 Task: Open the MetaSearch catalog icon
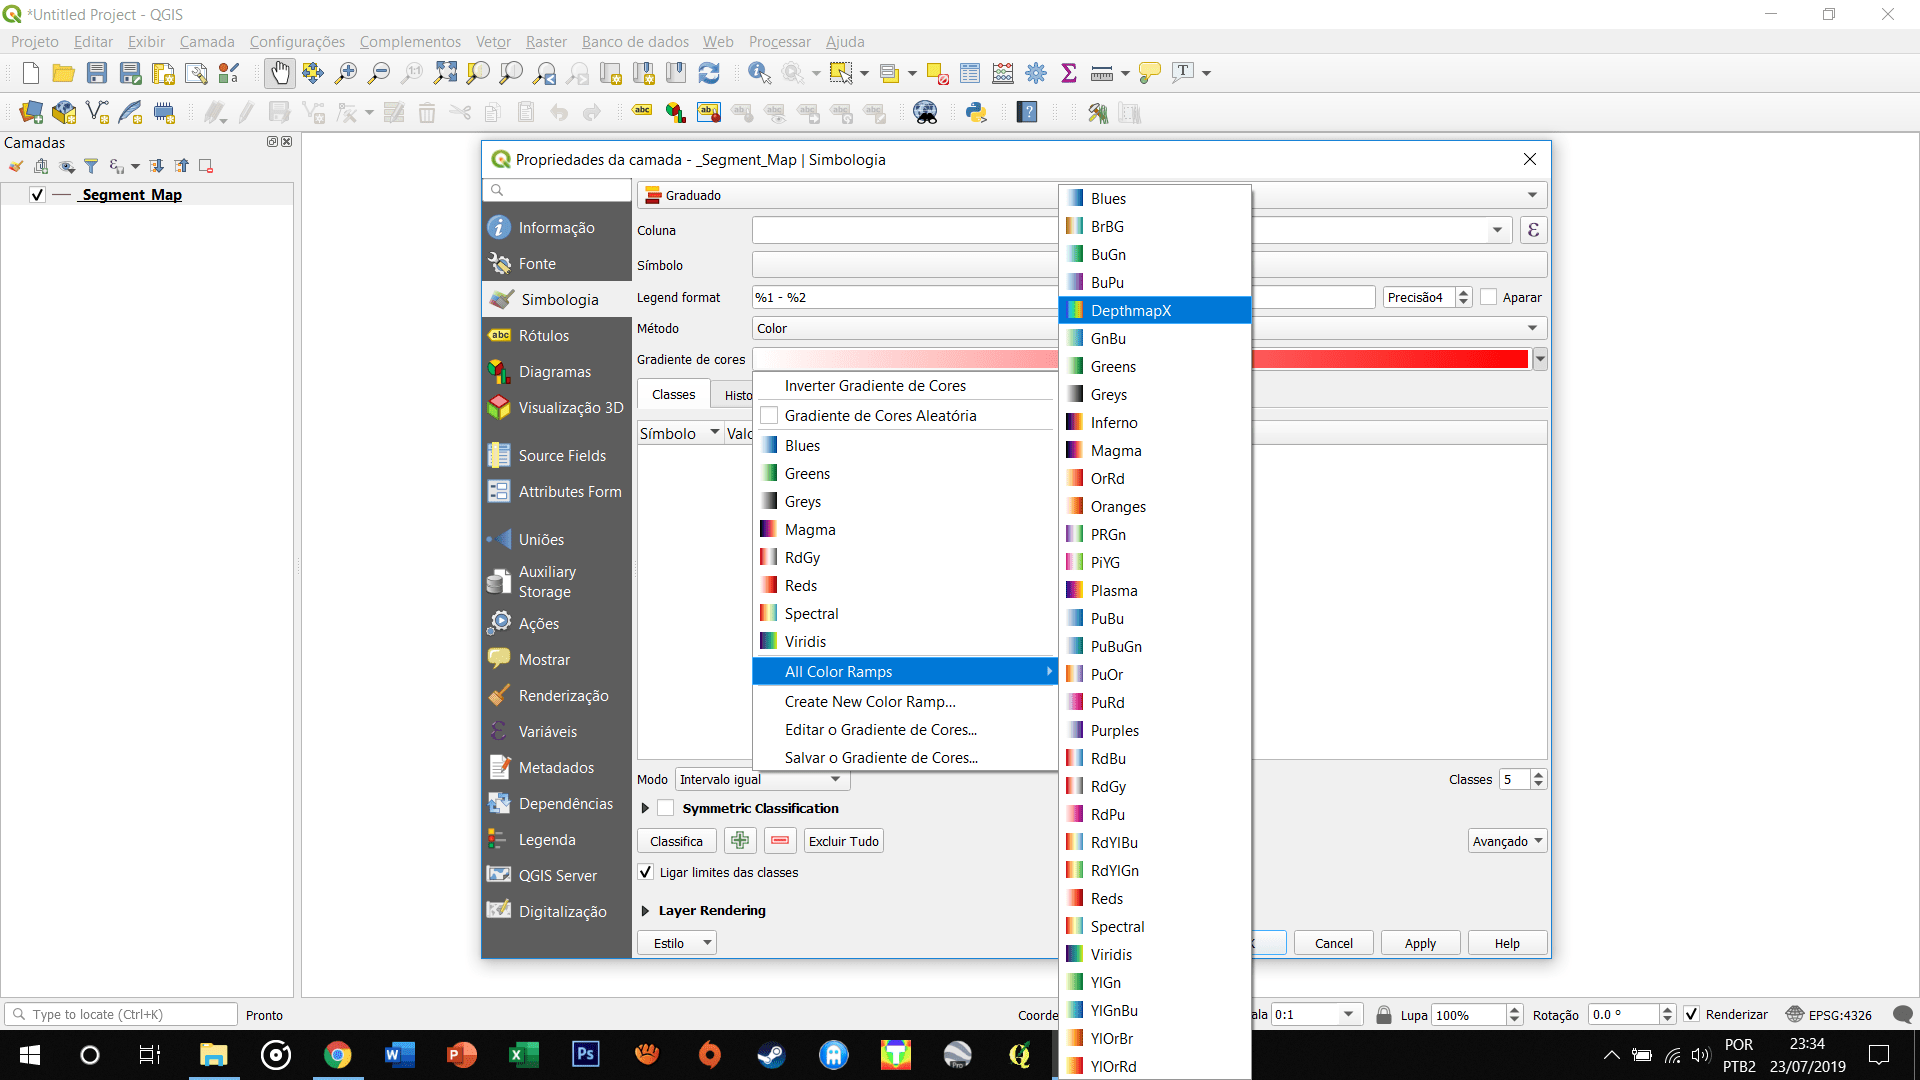925,112
